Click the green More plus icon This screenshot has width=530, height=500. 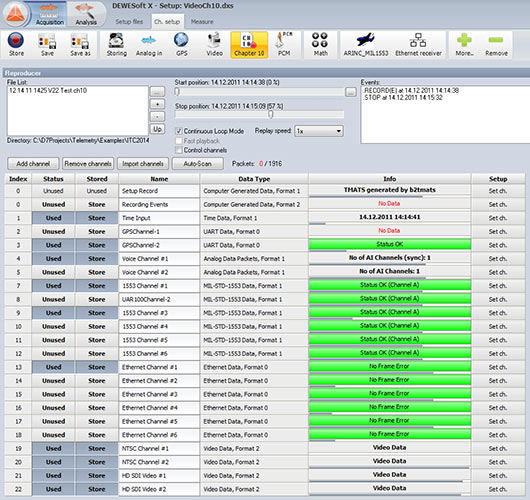click(464, 44)
